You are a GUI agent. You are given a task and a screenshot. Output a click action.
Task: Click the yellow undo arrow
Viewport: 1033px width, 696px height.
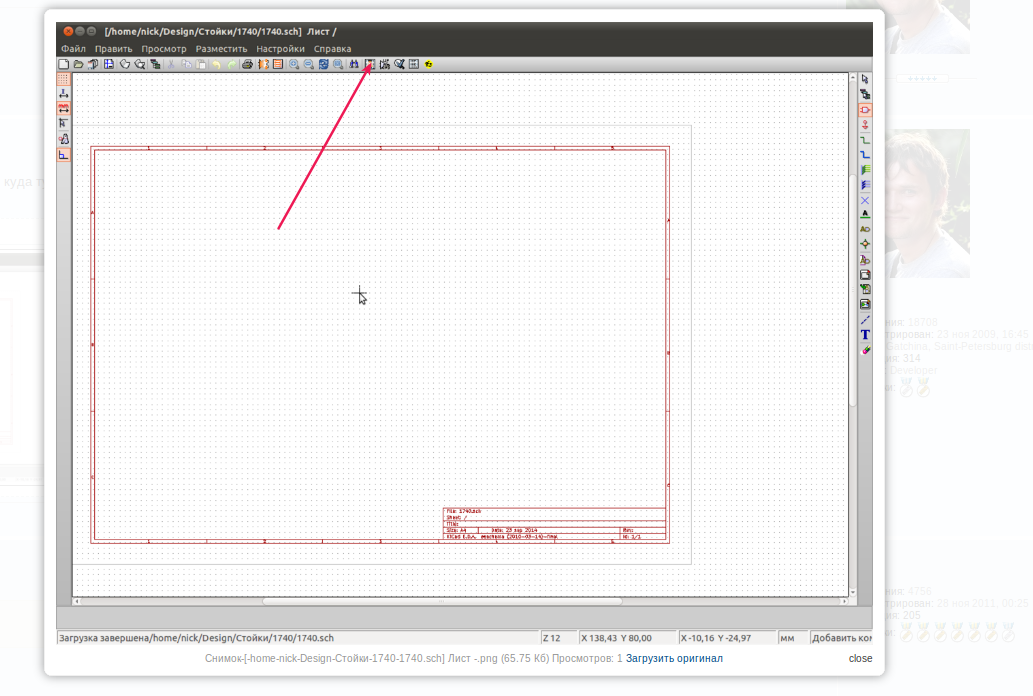tap(216, 64)
